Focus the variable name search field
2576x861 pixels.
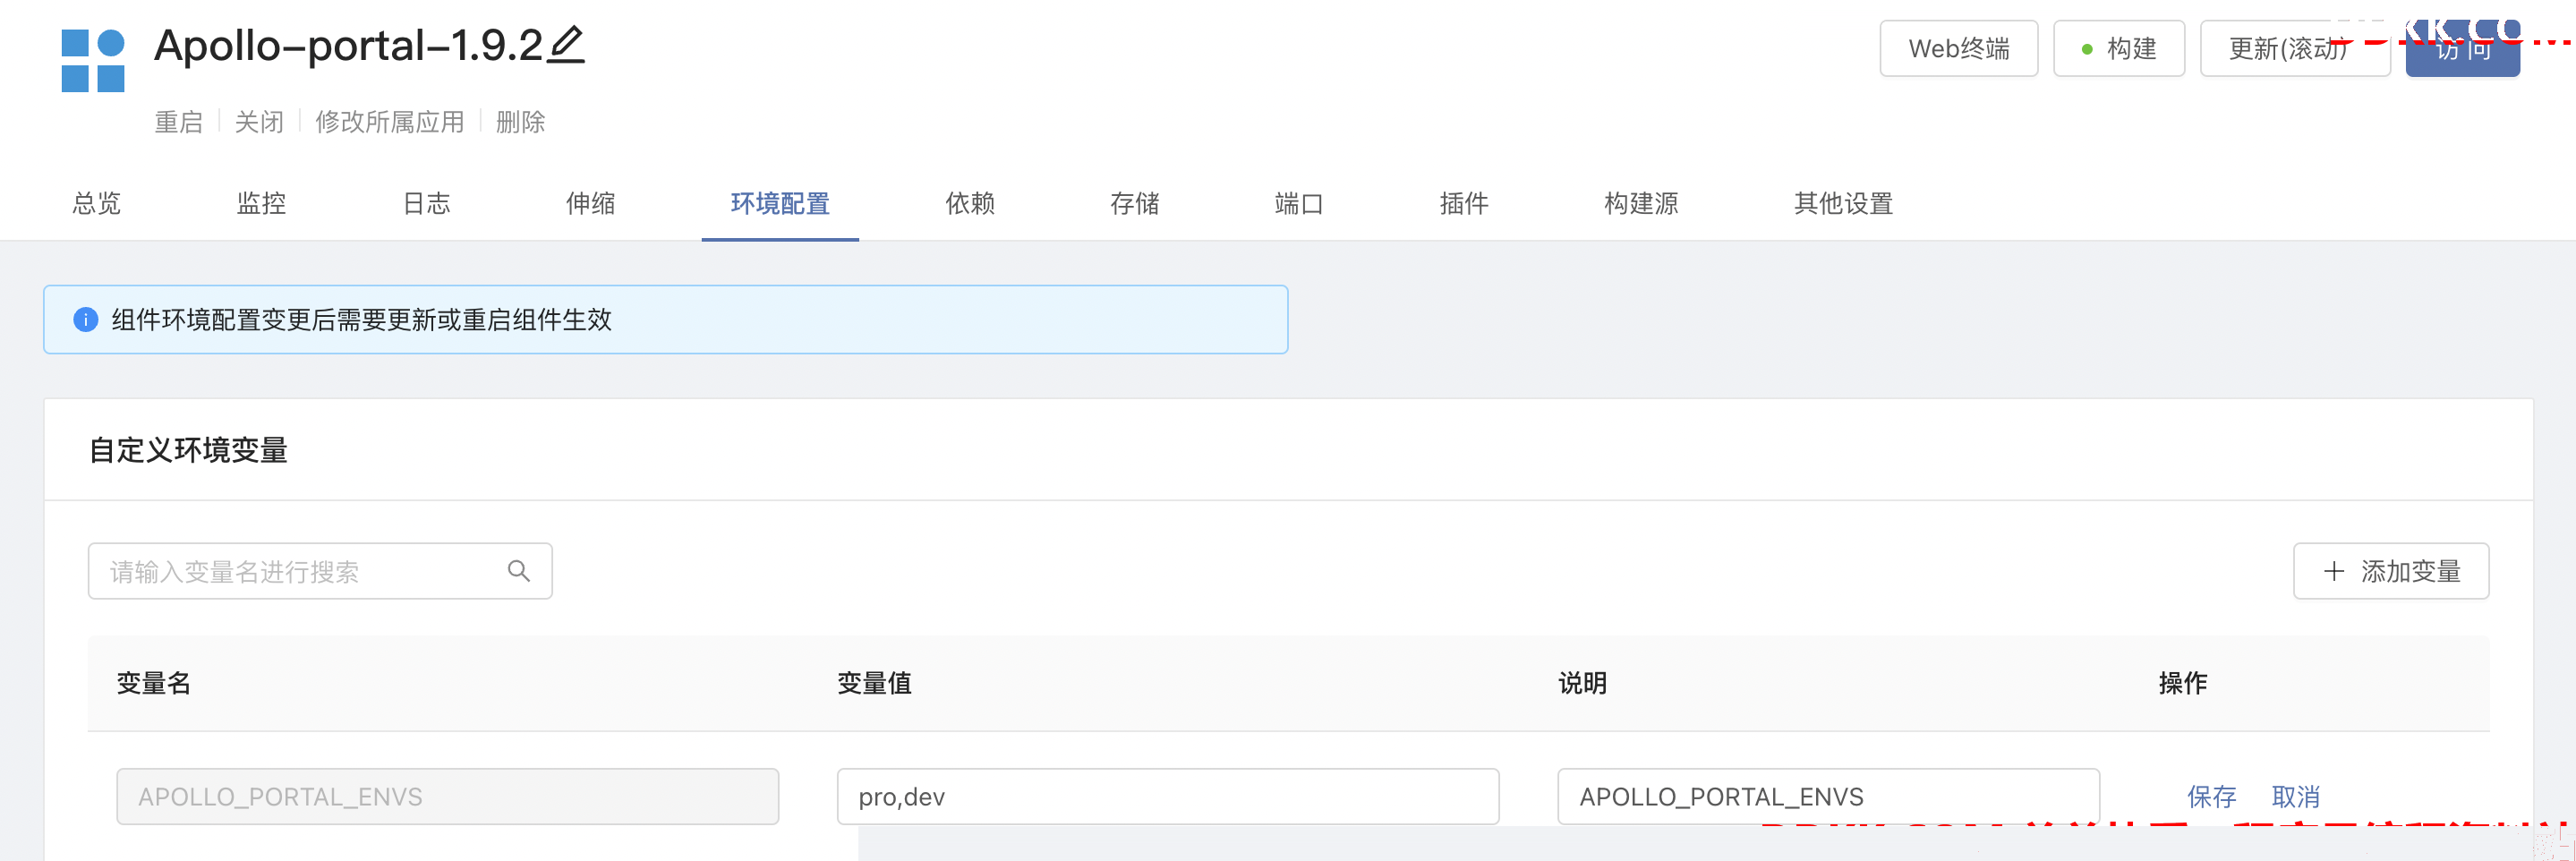click(320, 571)
